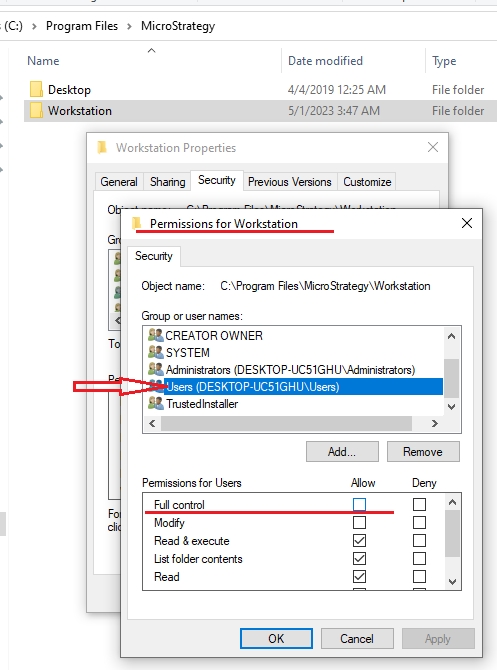
Task: Click the Add... button
Action: pos(342,452)
